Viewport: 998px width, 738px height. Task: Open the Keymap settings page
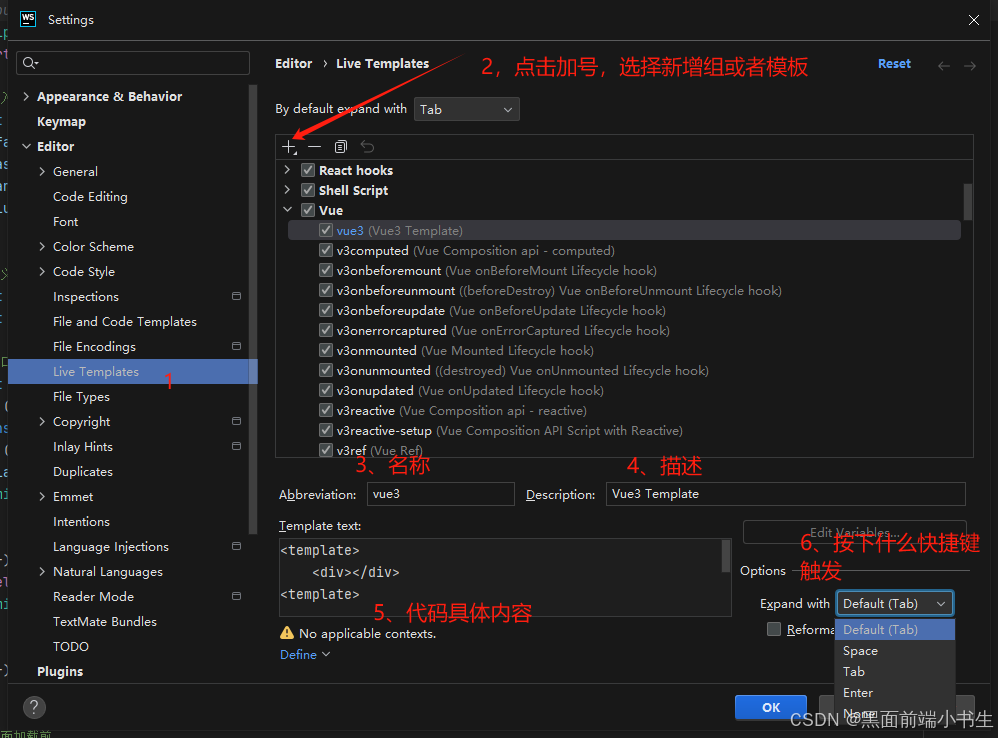pos(61,122)
